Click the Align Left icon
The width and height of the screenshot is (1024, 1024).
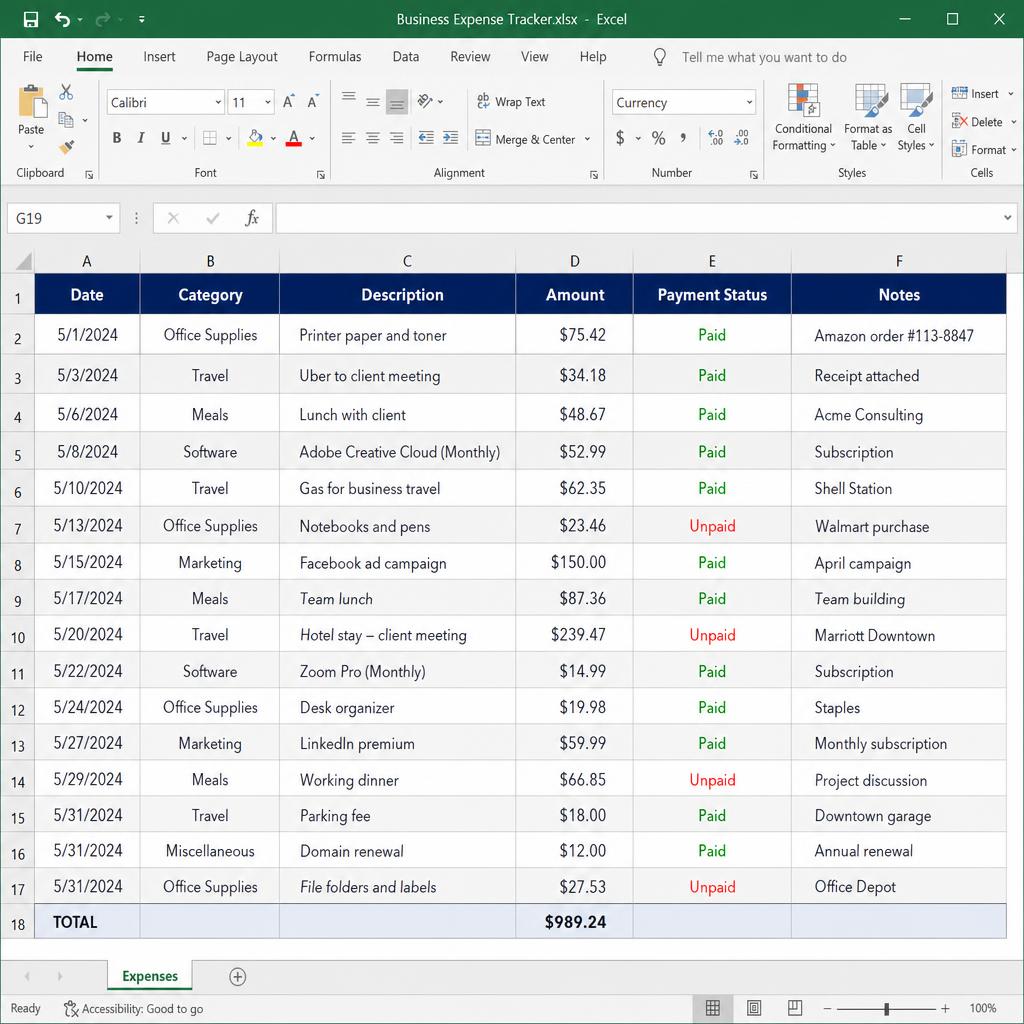(349, 138)
